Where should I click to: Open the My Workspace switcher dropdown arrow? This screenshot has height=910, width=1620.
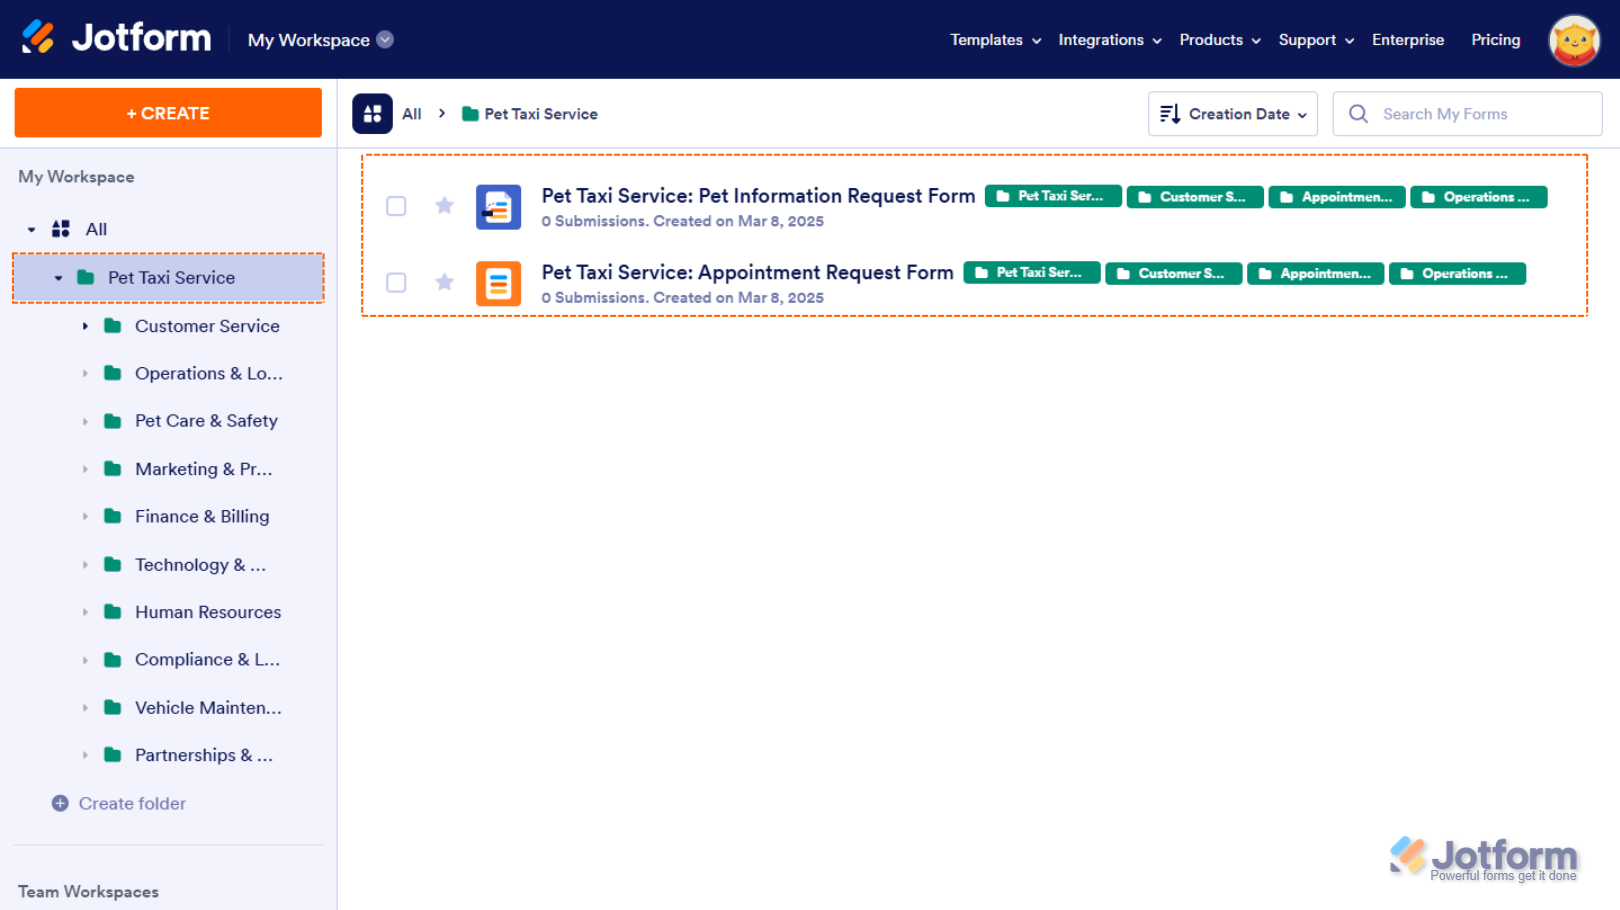[x=385, y=40]
